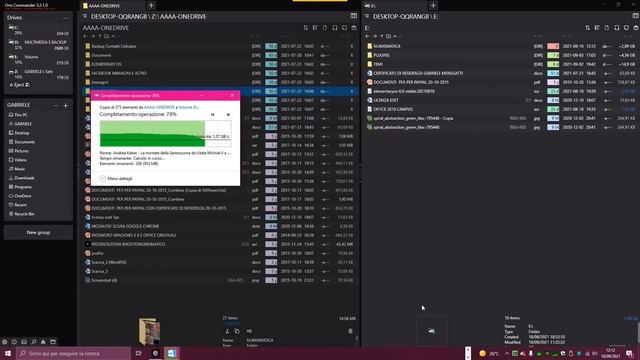Collapse details with Meno dettagli

[x=116, y=178]
